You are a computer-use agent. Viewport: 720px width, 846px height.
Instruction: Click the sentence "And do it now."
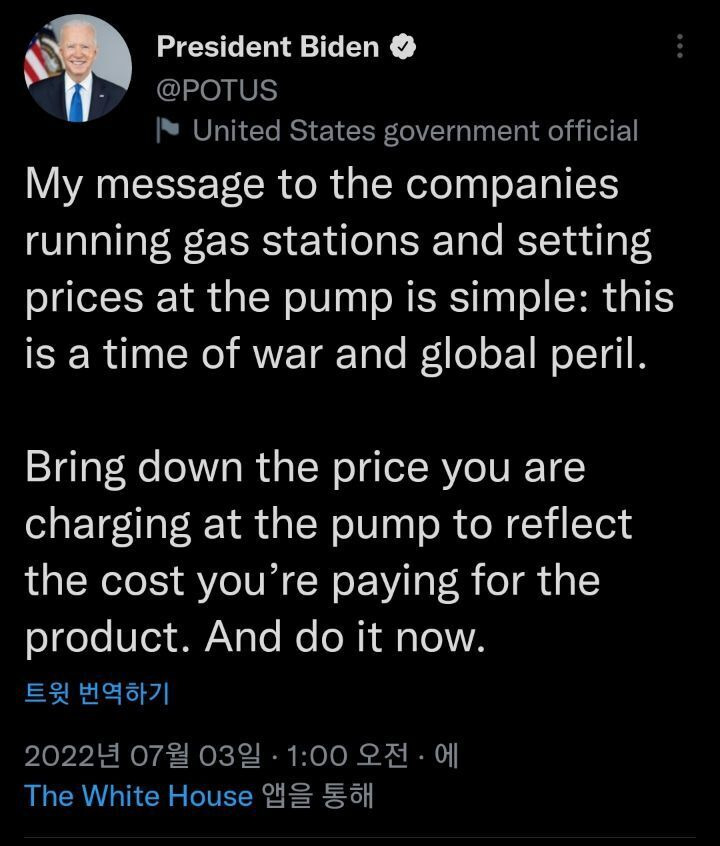click(x=345, y=637)
